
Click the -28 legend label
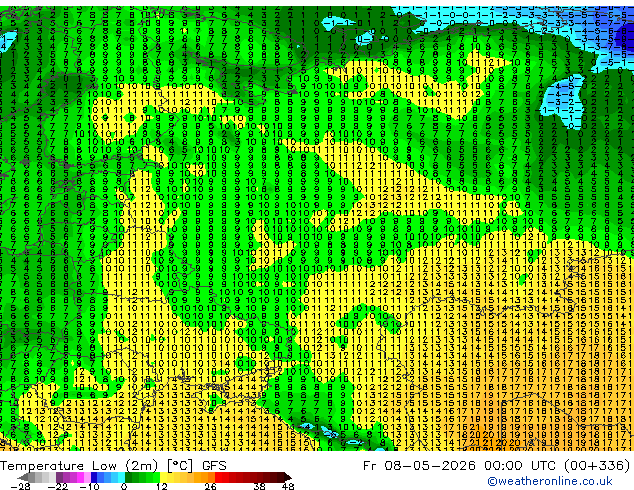(20, 486)
